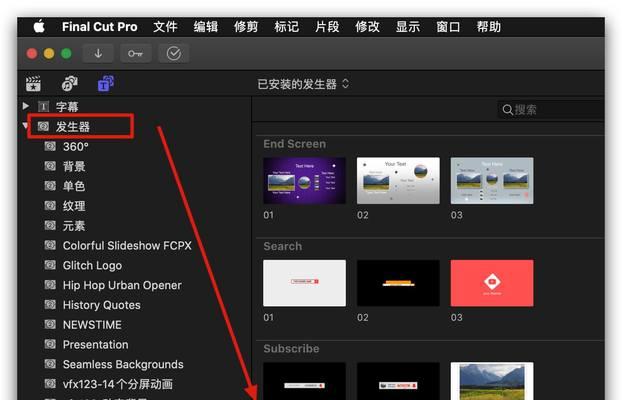This screenshot has height=400, width=622.
Task: Select the 元素 generator category
Action: [134, 226]
